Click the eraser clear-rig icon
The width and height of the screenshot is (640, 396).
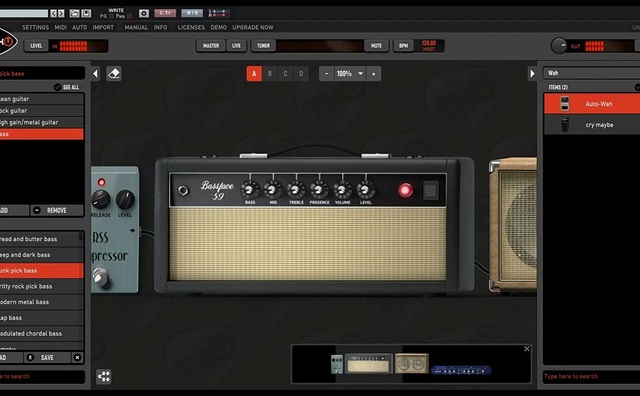114,74
